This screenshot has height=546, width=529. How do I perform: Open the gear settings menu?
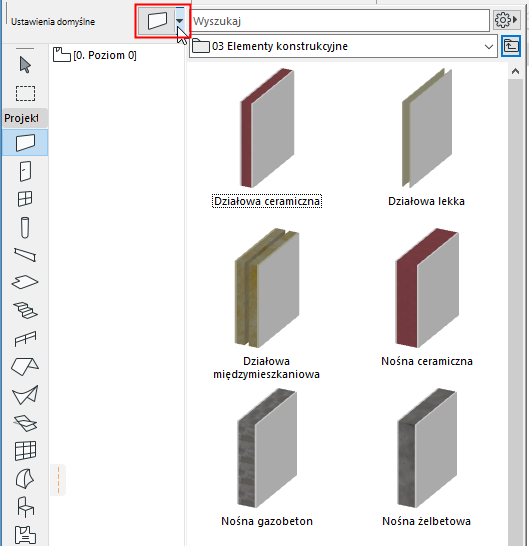coord(506,20)
